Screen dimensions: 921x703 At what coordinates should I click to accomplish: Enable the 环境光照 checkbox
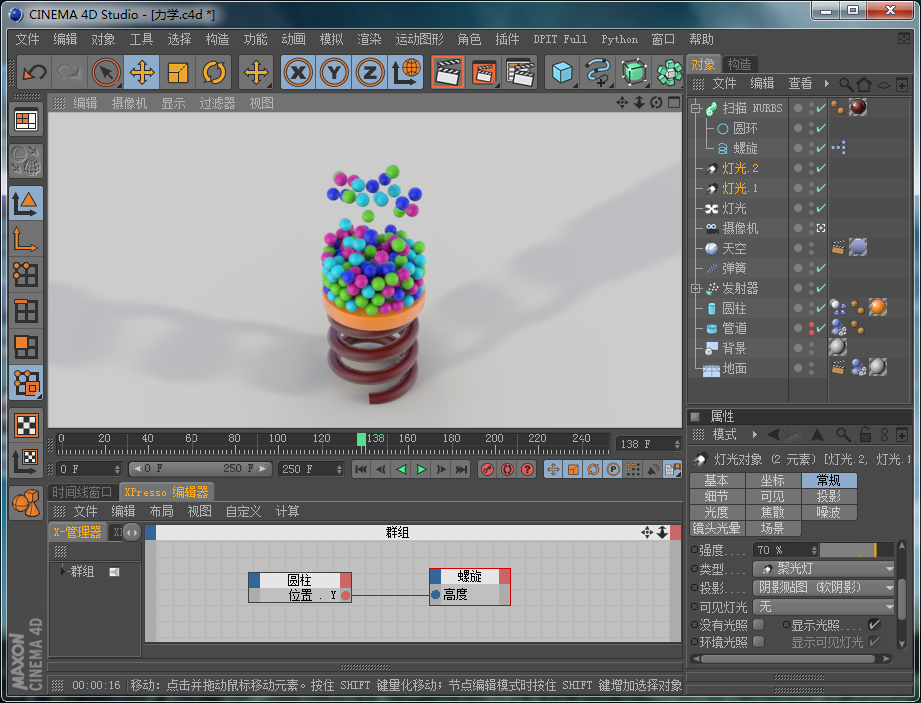(x=758, y=642)
